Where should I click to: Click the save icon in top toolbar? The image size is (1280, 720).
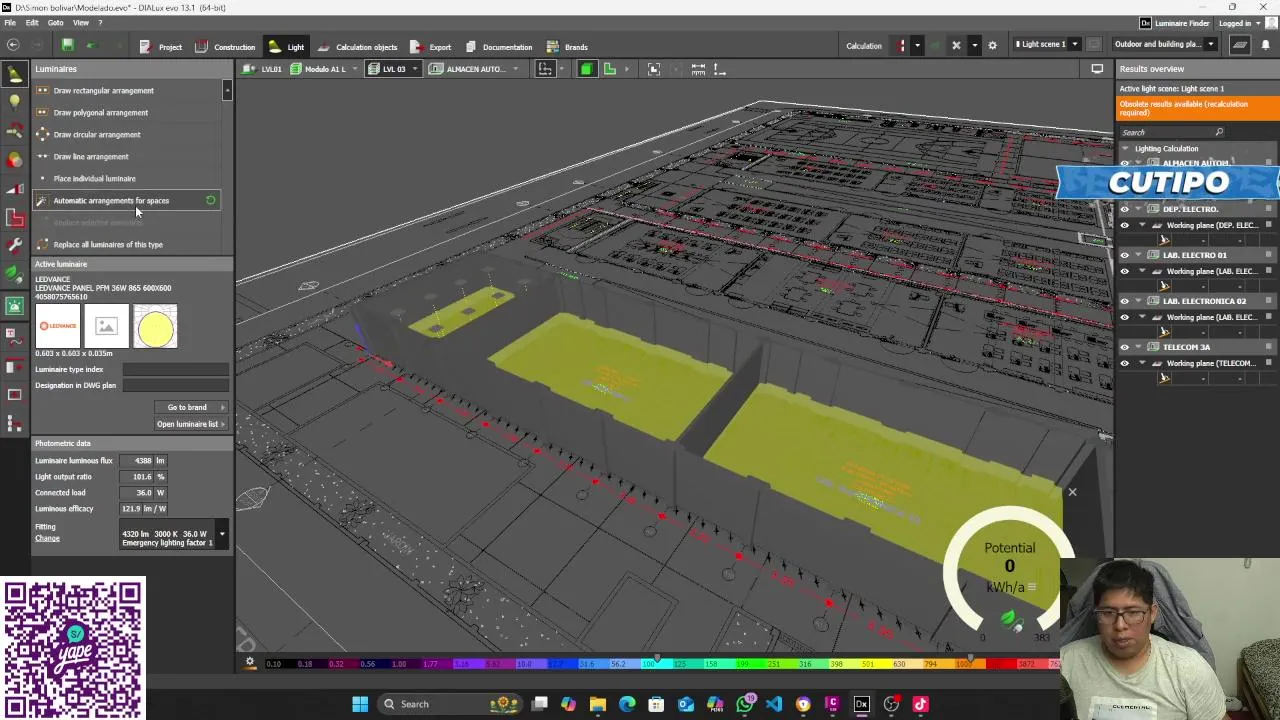tap(67, 45)
